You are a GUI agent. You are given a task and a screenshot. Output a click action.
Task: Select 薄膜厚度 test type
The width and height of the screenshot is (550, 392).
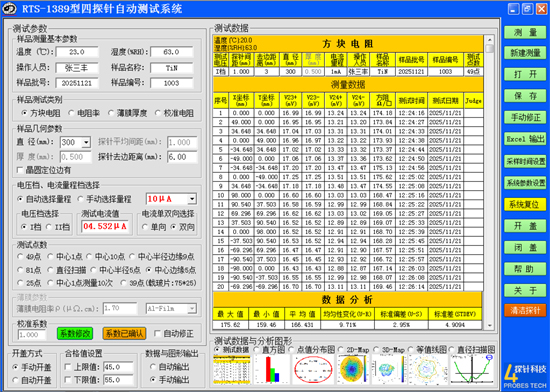tap(128, 113)
